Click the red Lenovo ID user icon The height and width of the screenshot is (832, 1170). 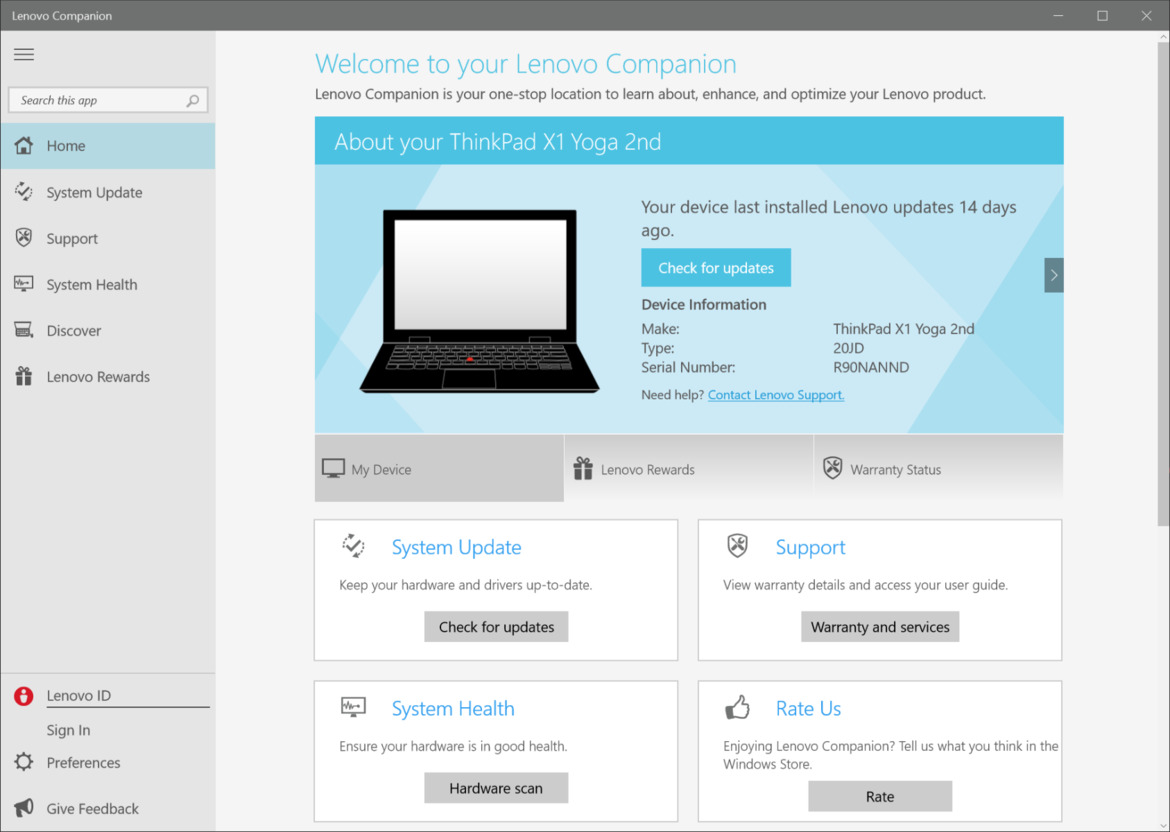coord(24,695)
